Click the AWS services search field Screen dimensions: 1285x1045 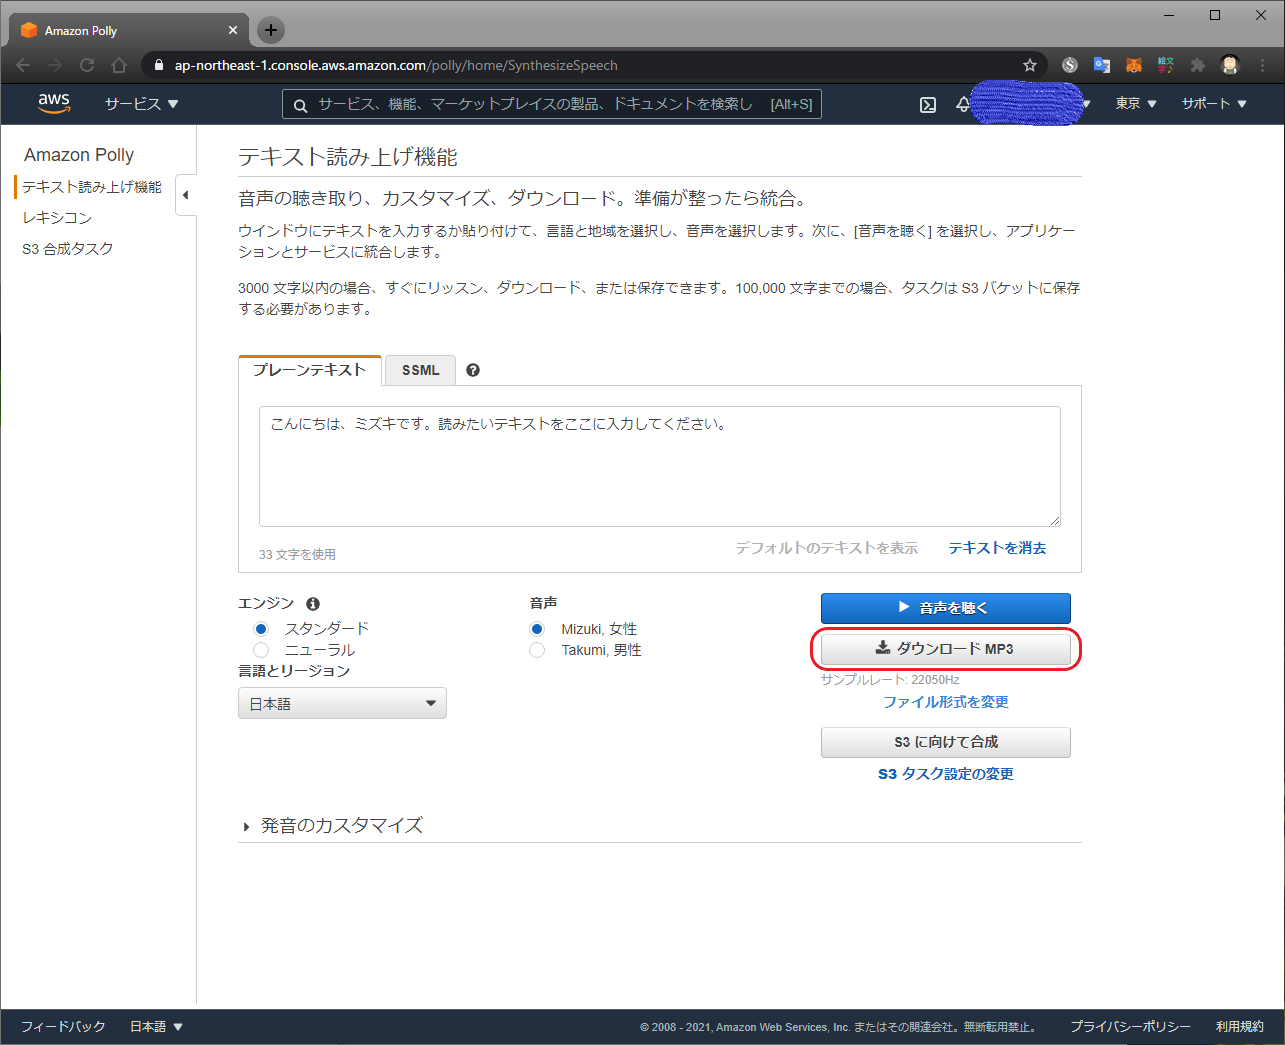click(x=552, y=104)
